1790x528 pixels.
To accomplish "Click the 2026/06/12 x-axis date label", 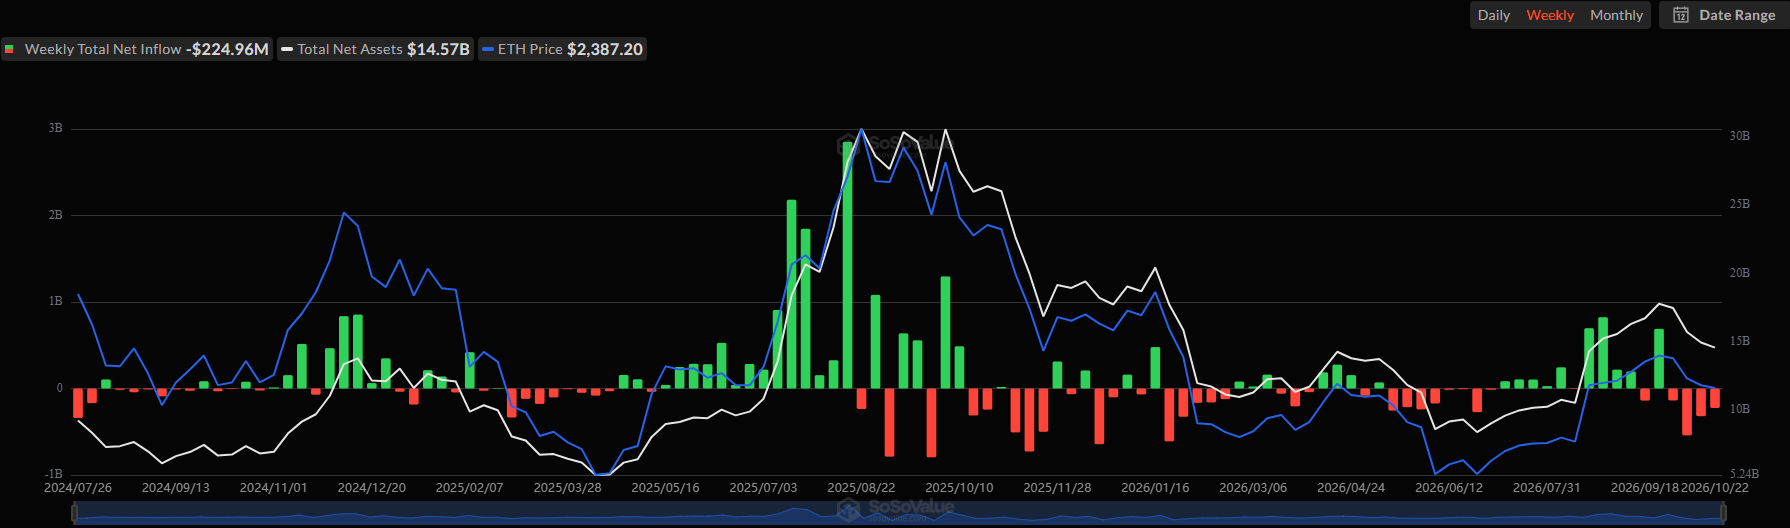I will (1450, 488).
